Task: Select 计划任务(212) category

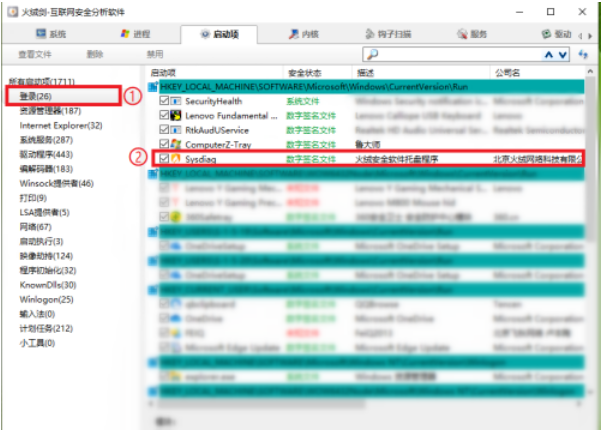Action: pyautogui.click(x=46, y=328)
